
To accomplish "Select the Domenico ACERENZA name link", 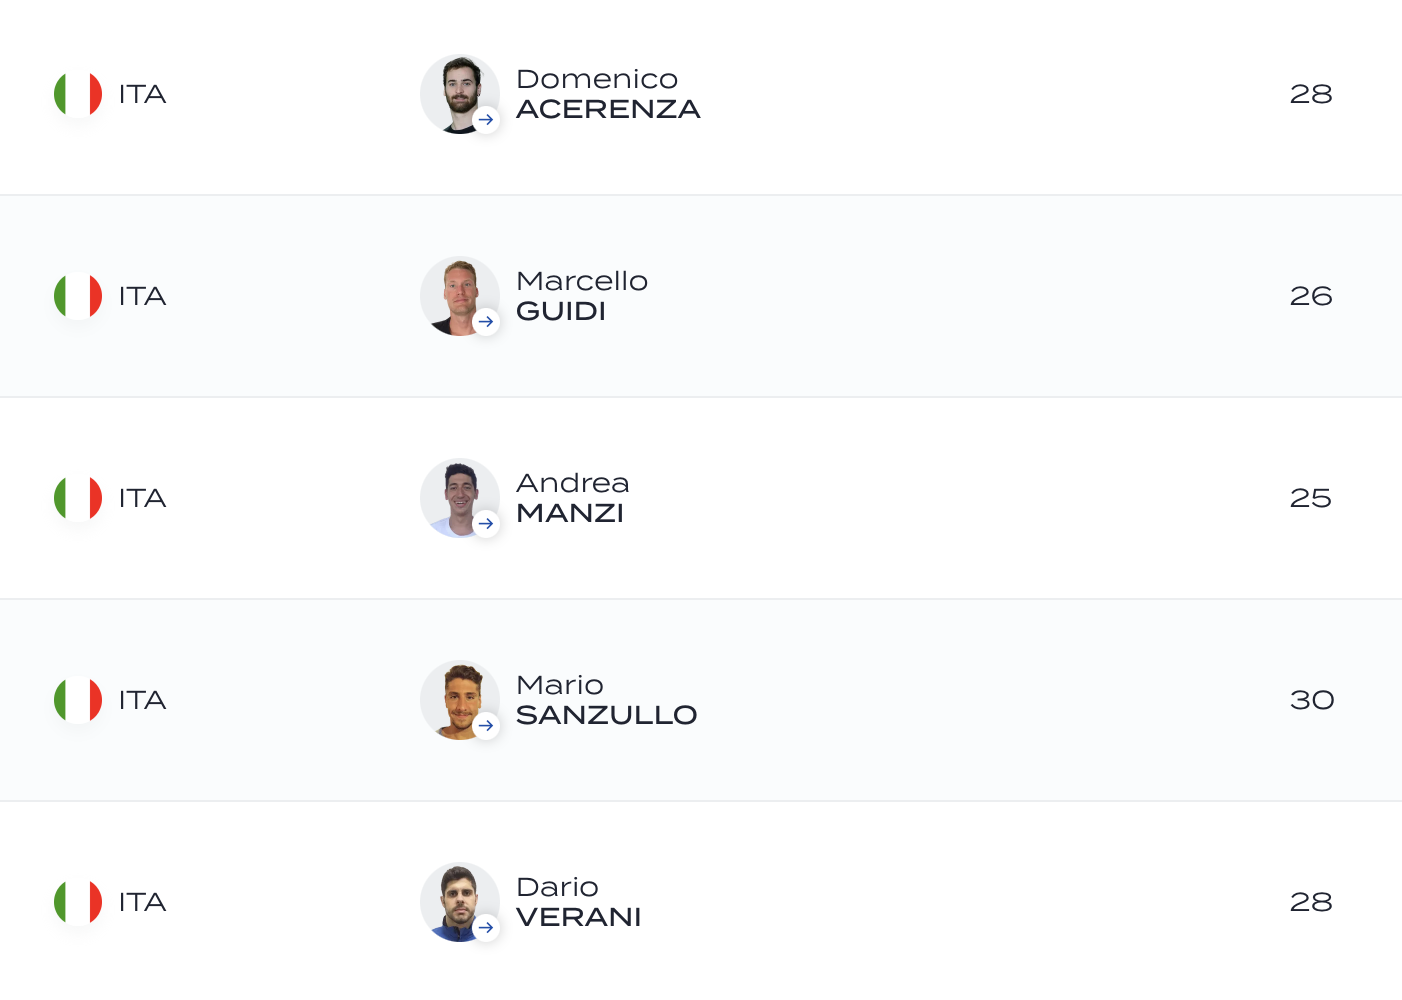I will (608, 94).
